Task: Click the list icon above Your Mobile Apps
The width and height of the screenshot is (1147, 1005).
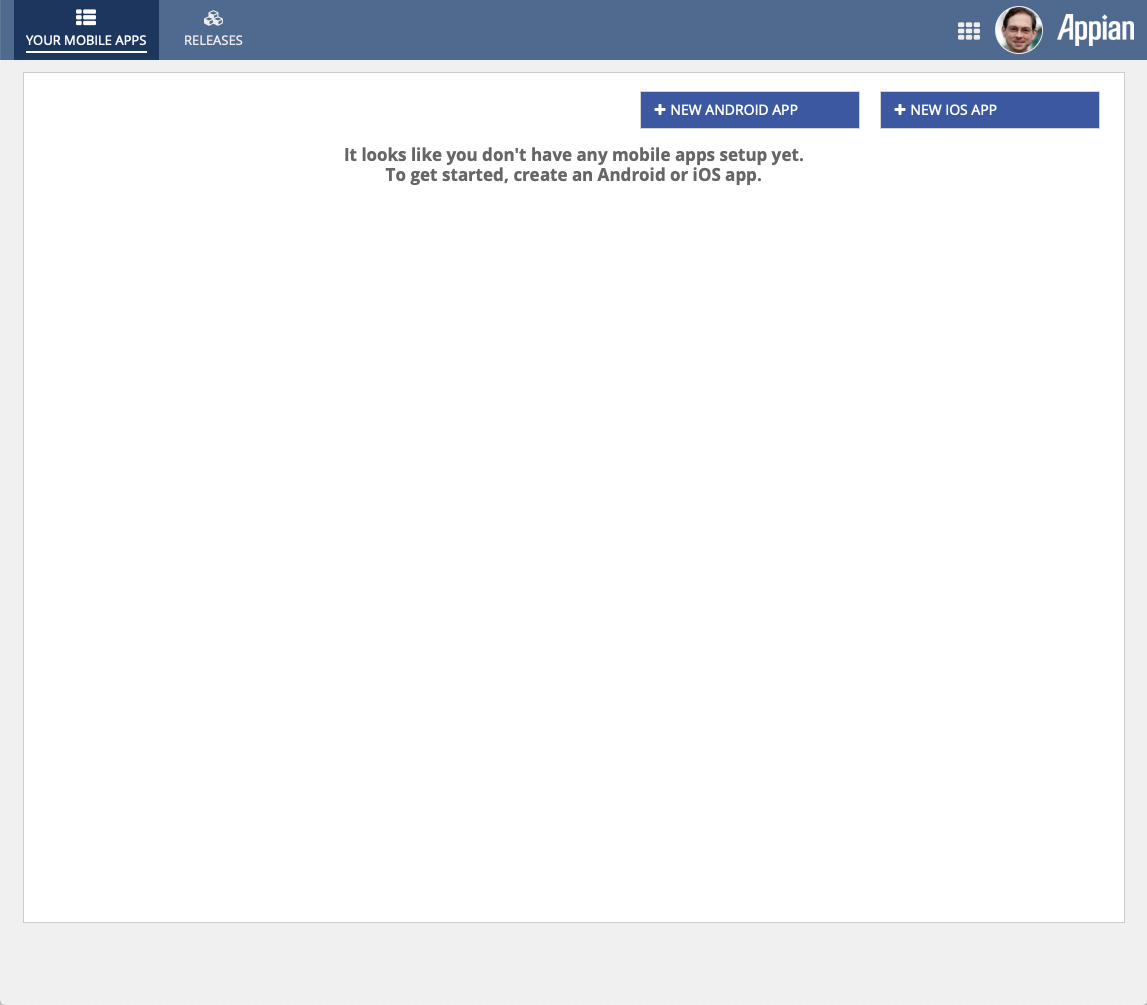Action: pos(86,18)
